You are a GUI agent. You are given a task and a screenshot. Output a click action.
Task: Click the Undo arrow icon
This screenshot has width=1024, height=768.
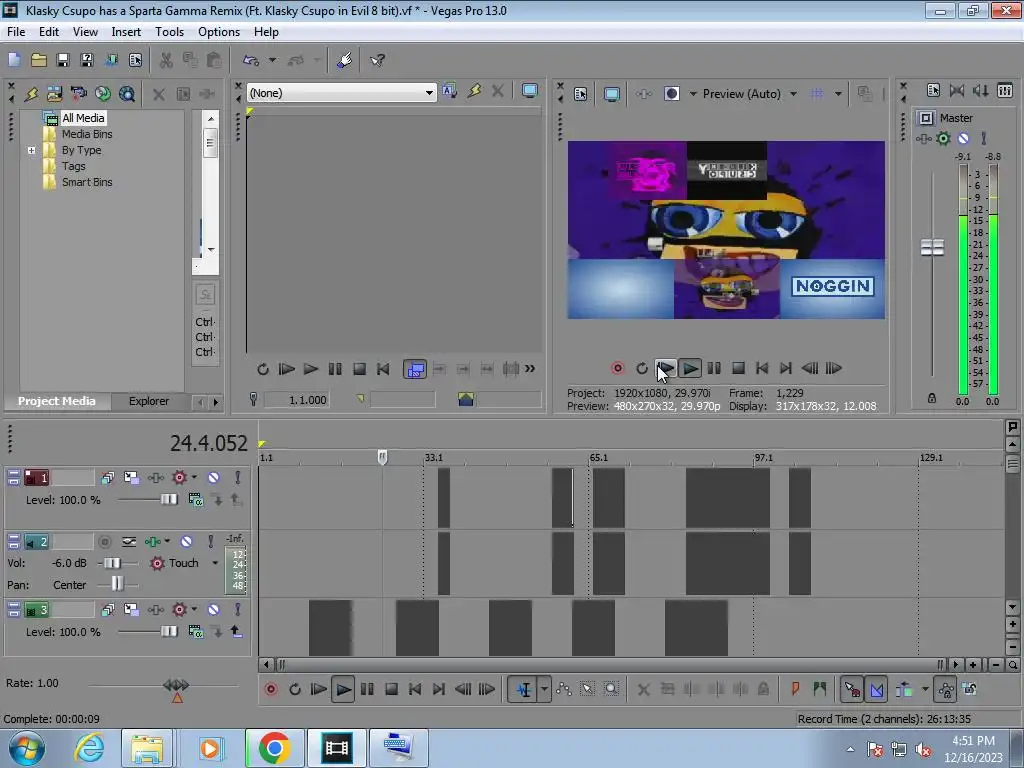[251, 60]
